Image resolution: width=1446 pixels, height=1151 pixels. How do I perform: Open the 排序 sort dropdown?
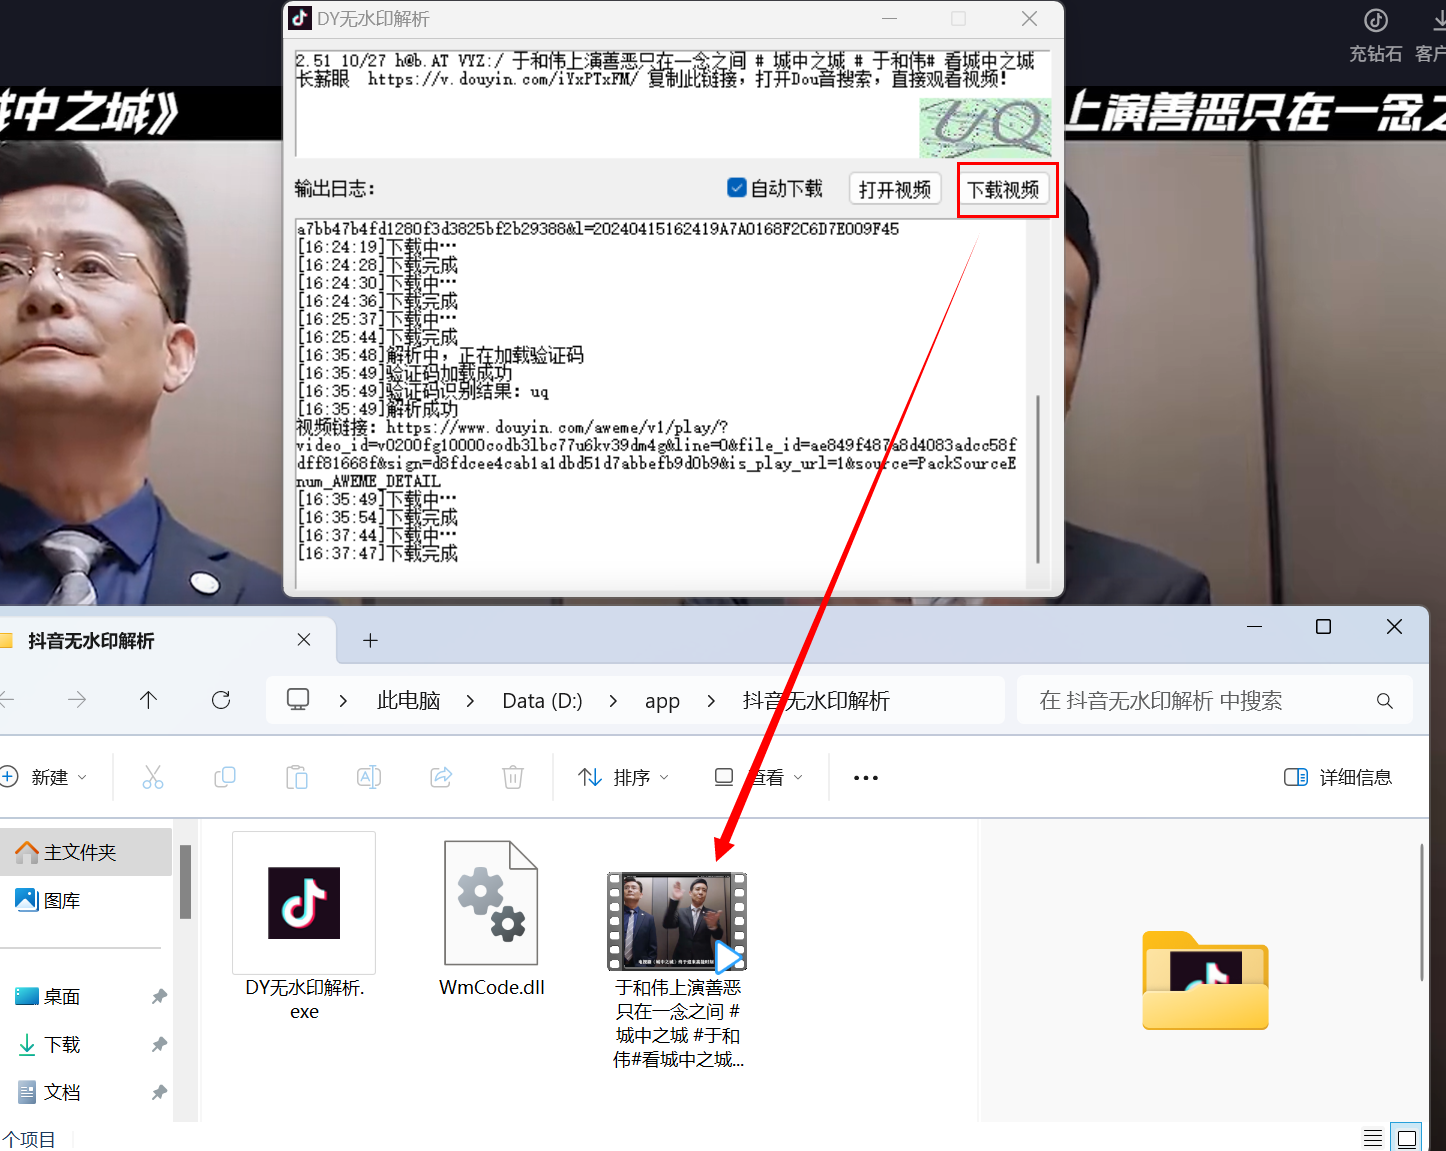click(624, 777)
